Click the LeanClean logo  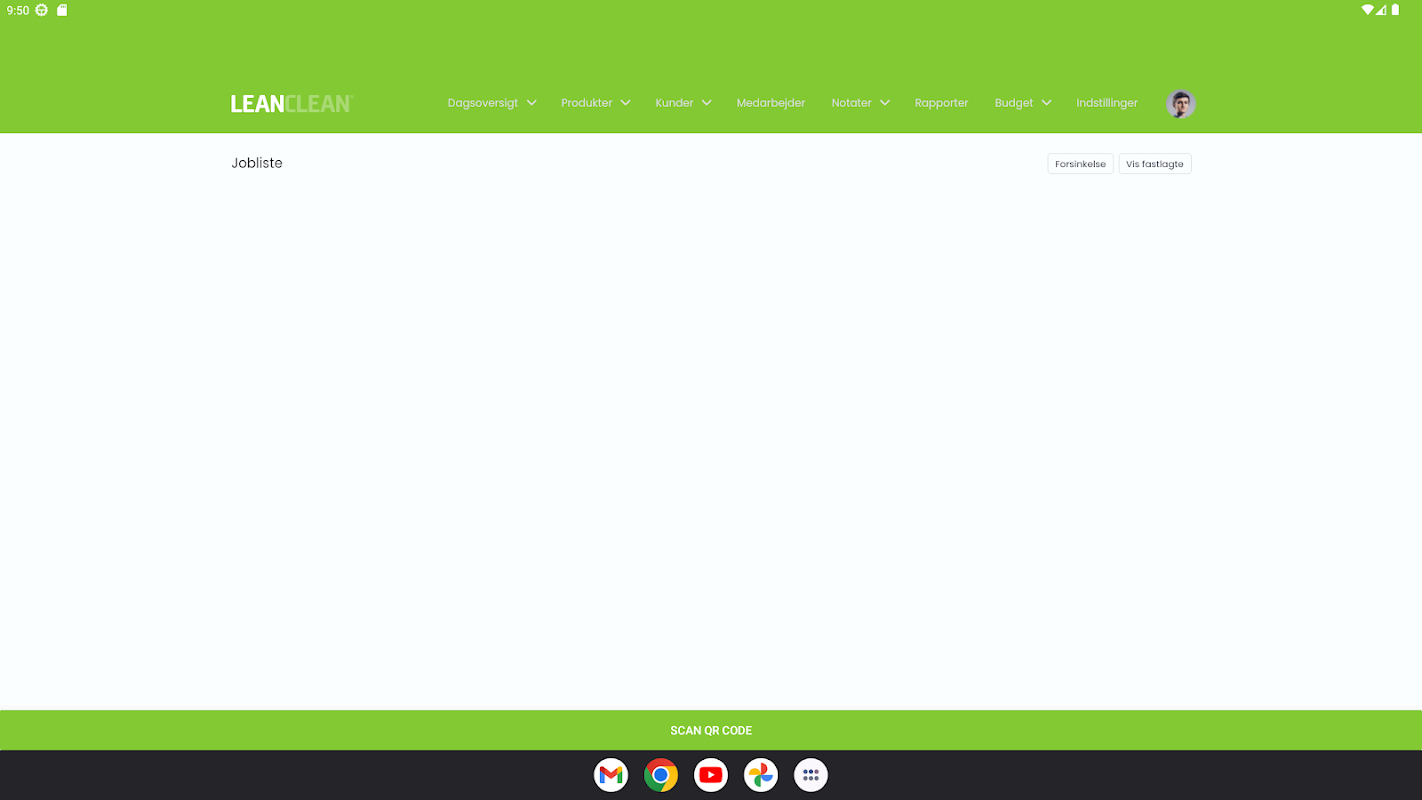[291, 103]
